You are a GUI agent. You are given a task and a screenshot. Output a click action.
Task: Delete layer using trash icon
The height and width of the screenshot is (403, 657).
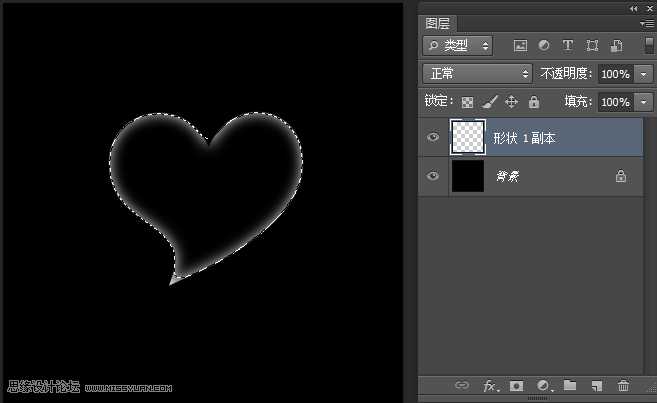pyautogui.click(x=624, y=385)
